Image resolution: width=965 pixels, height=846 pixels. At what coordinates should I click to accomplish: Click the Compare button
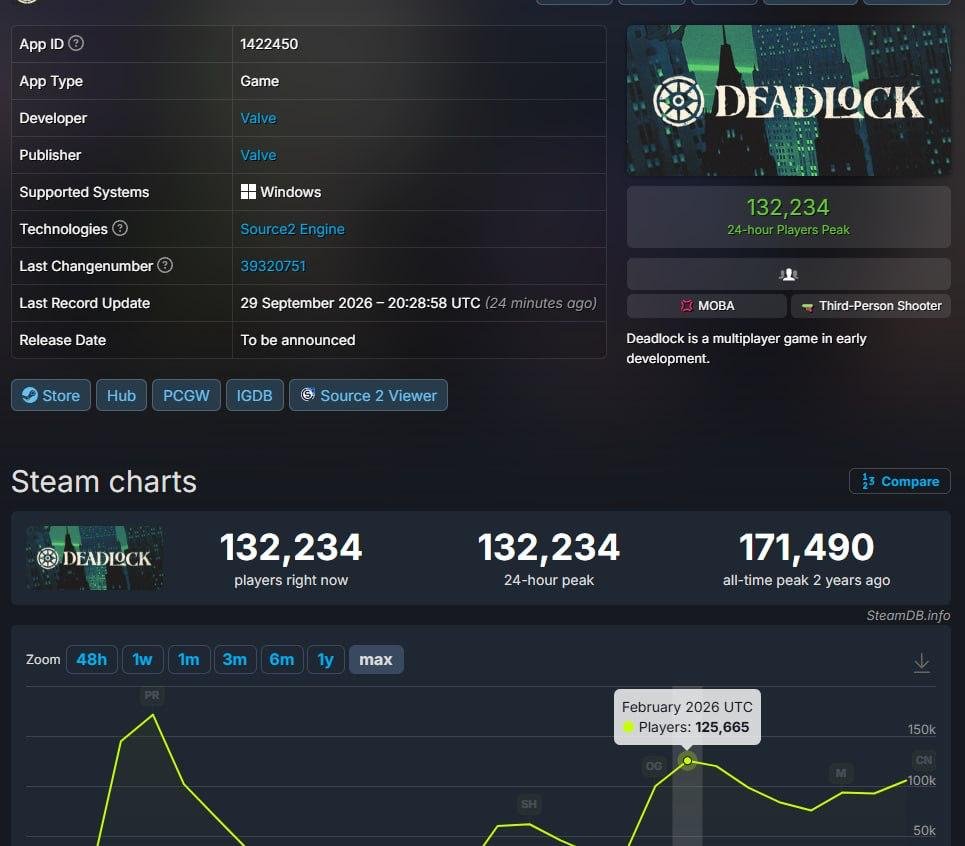tap(900, 481)
